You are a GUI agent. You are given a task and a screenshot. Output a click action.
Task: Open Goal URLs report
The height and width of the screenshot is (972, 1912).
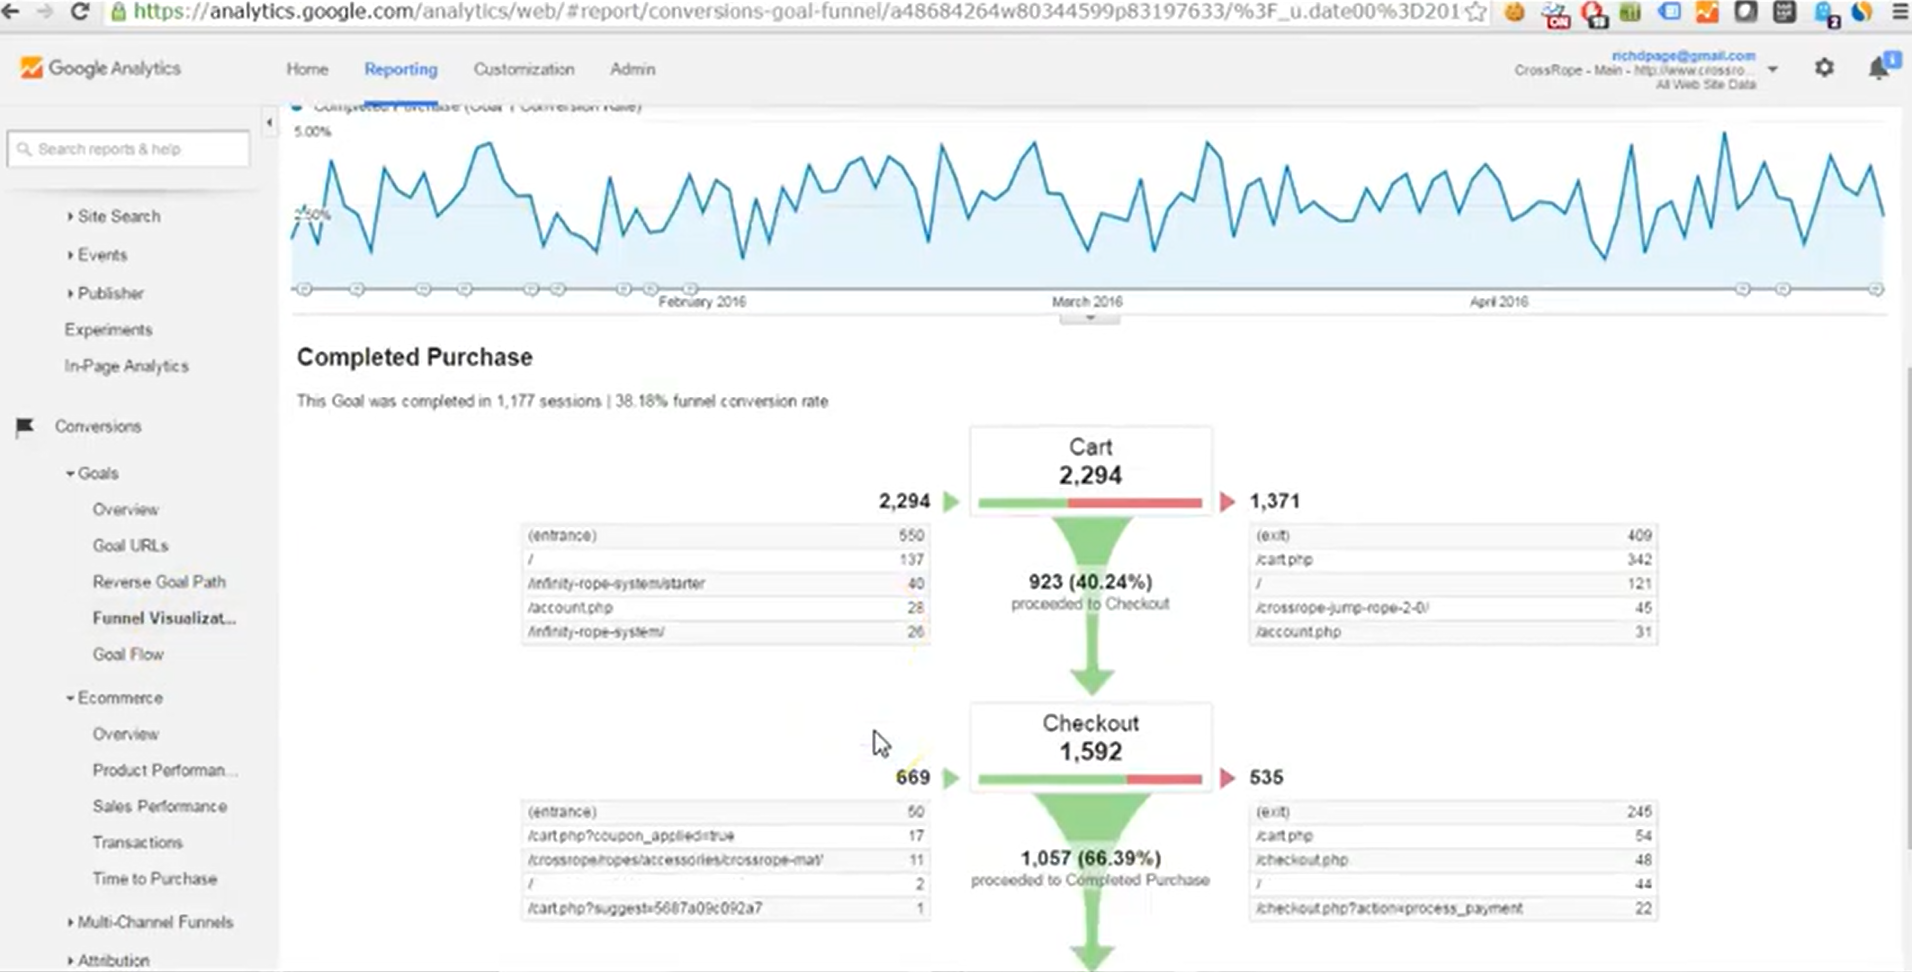[131, 545]
